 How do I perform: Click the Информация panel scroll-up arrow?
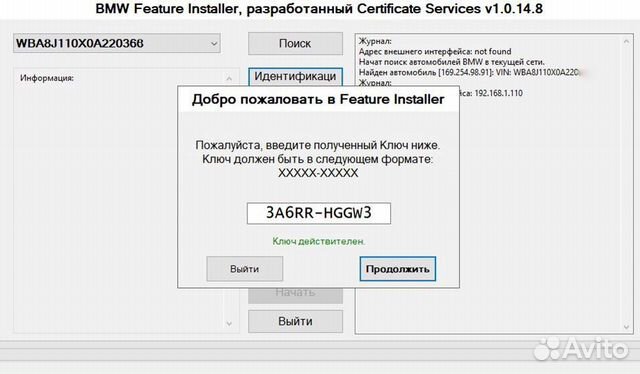point(229,78)
